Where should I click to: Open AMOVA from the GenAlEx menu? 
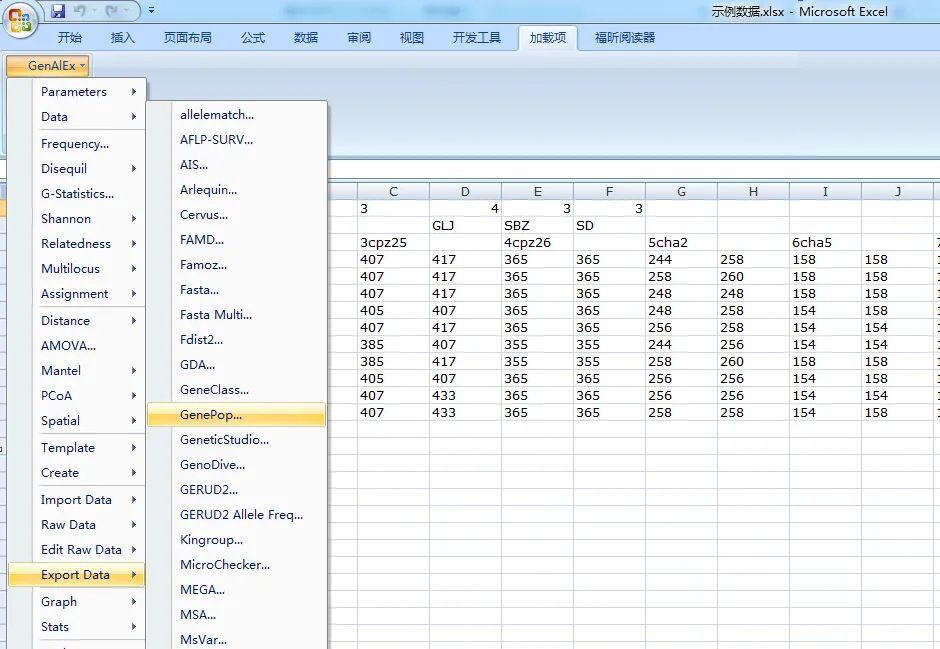tap(70, 344)
